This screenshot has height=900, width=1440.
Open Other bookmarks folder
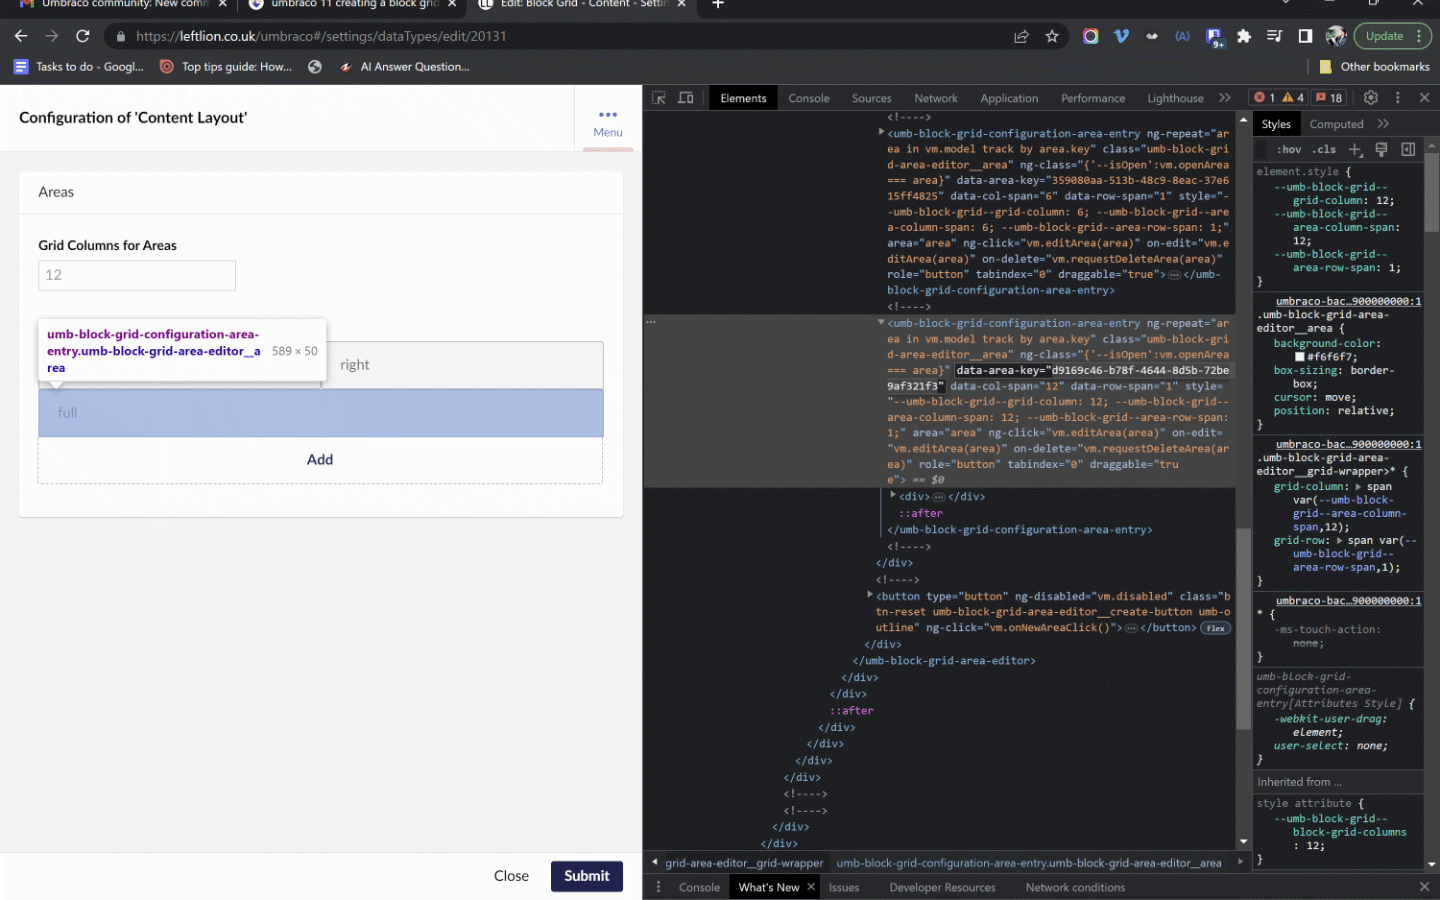(x=1374, y=67)
